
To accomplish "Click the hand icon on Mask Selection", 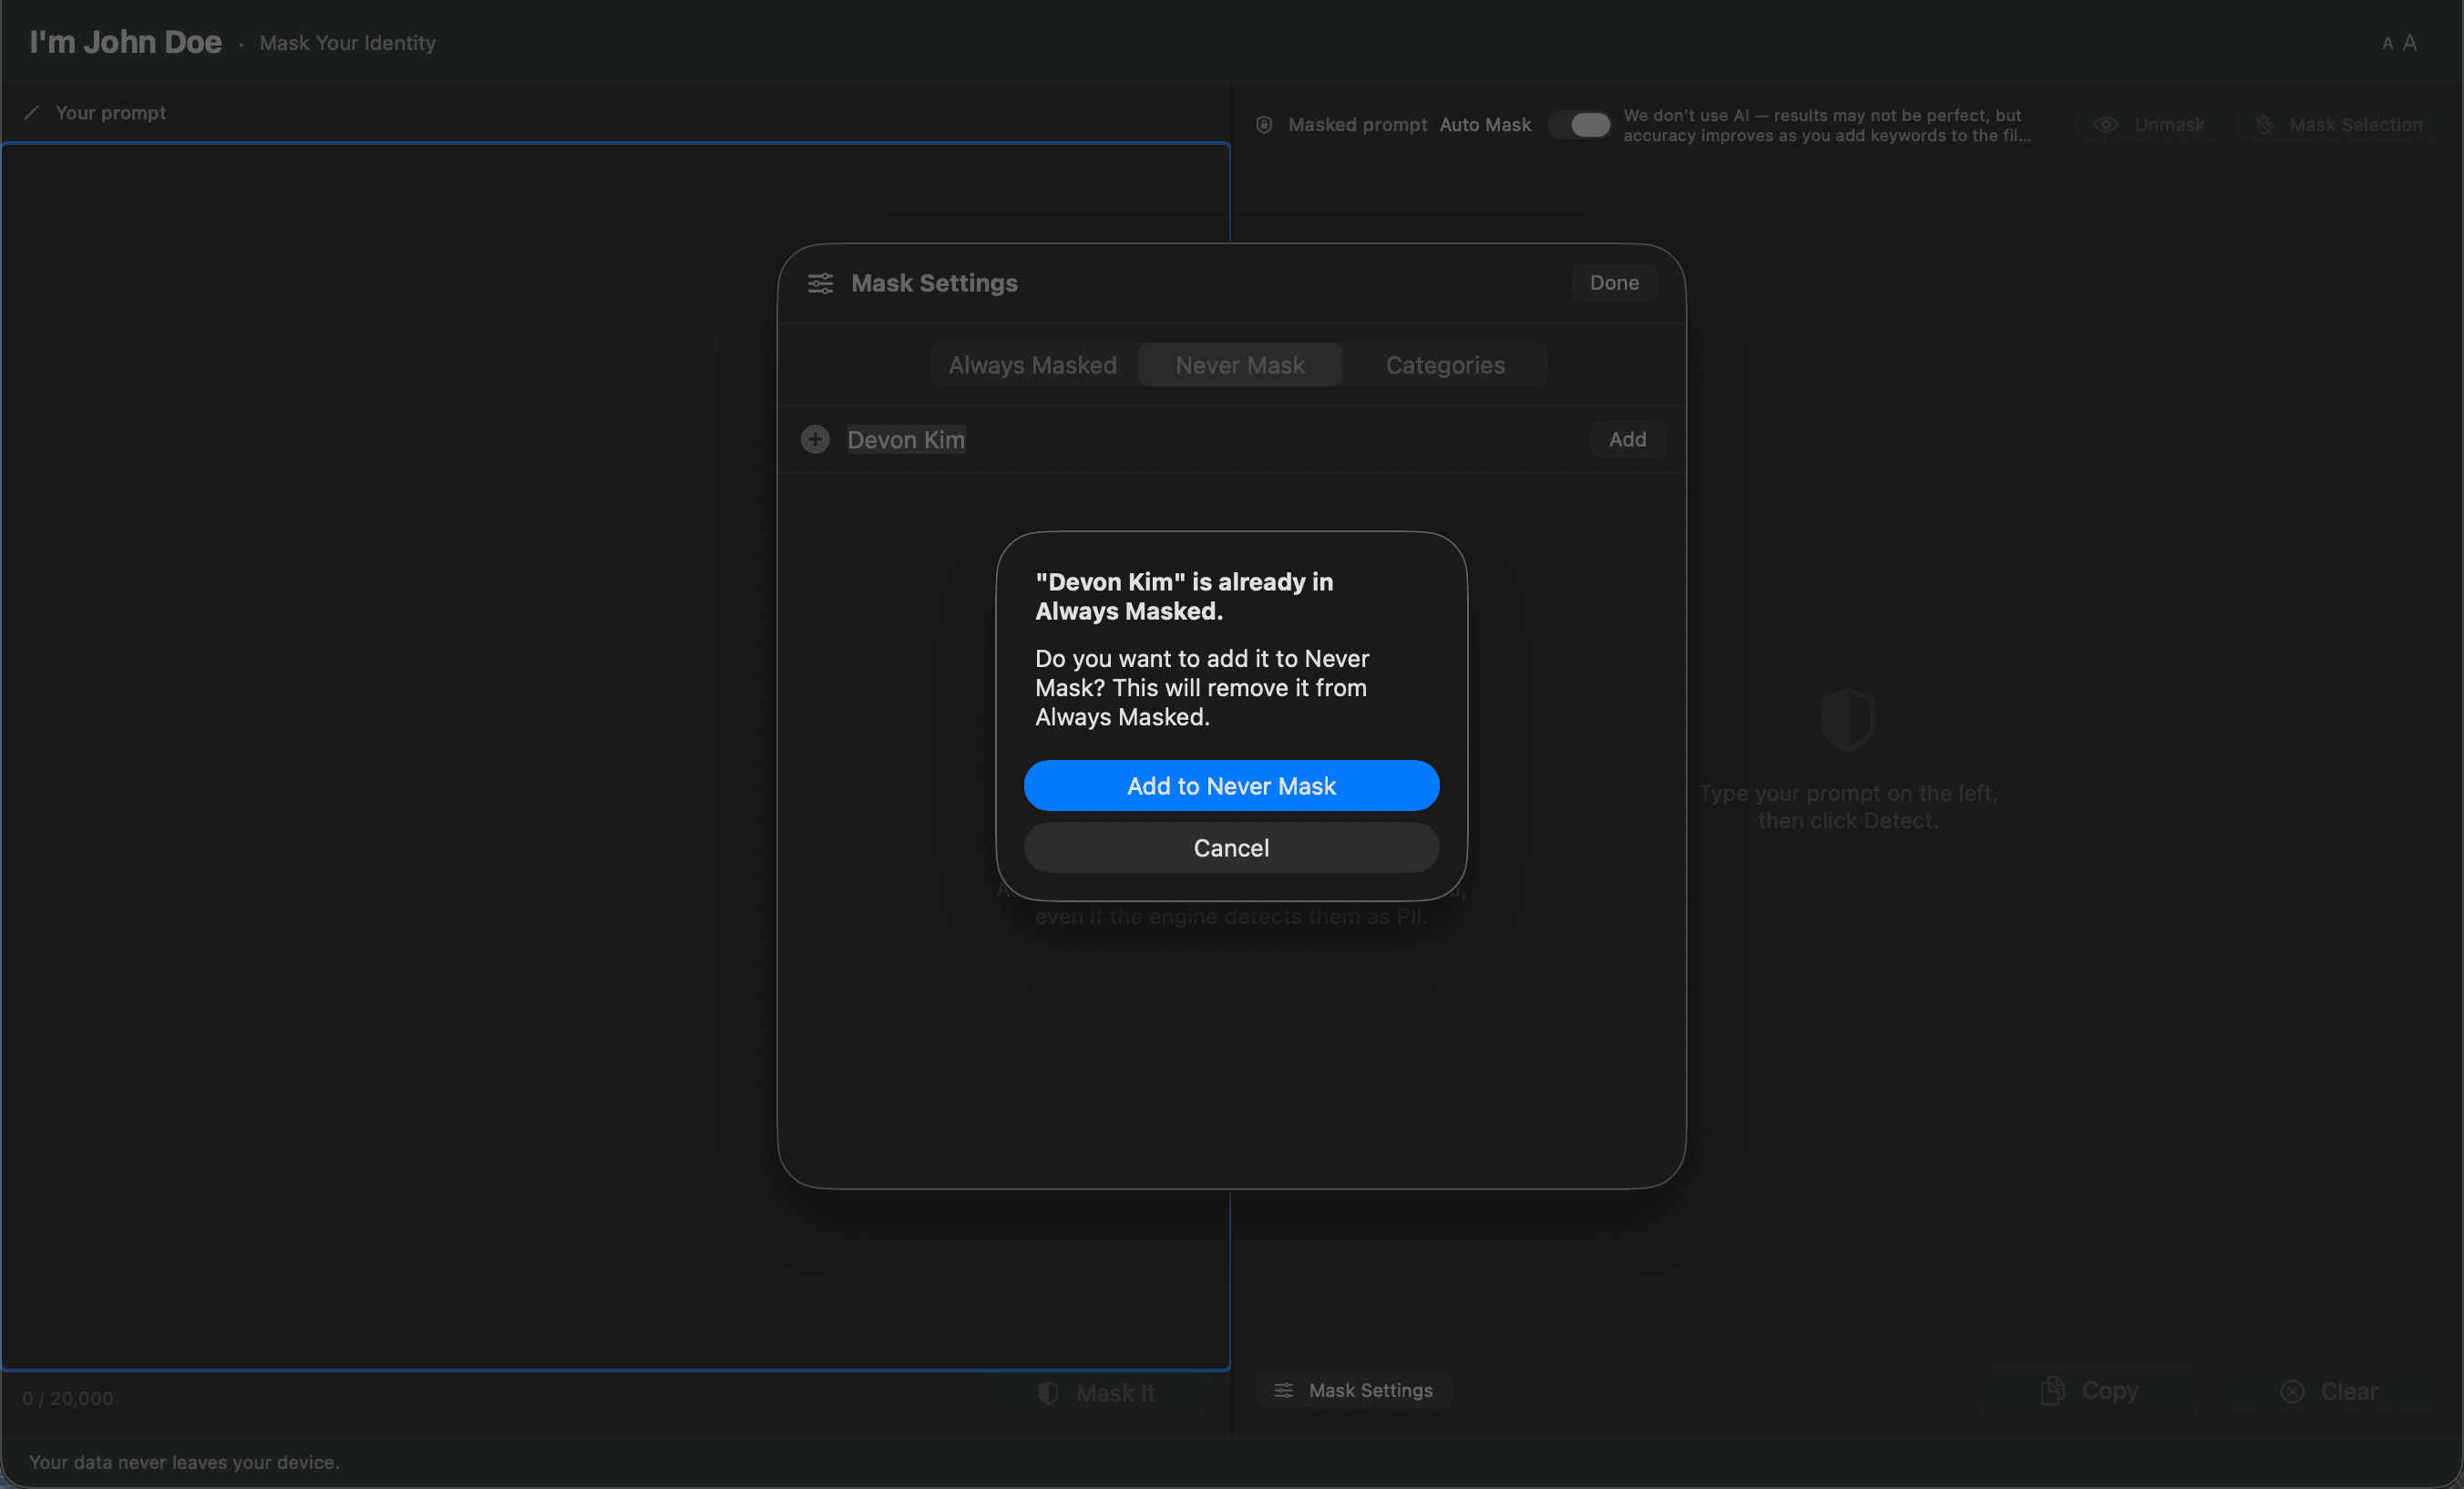I will [x=2263, y=124].
